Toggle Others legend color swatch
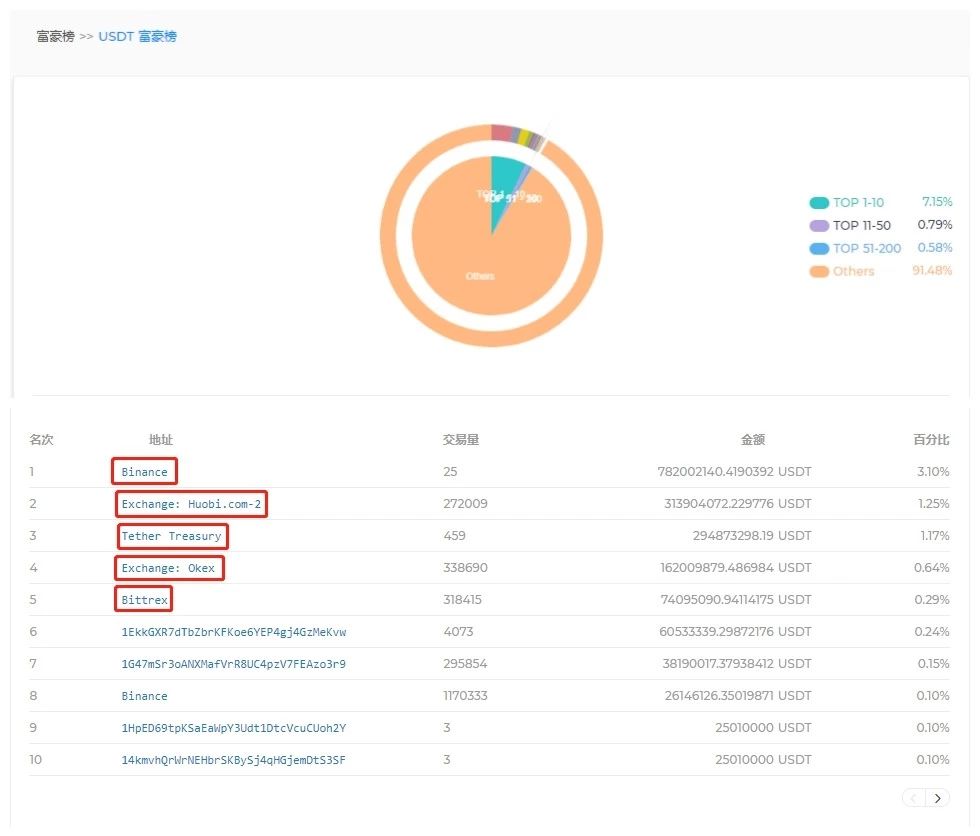The image size is (980, 836). pyautogui.click(x=819, y=271)
